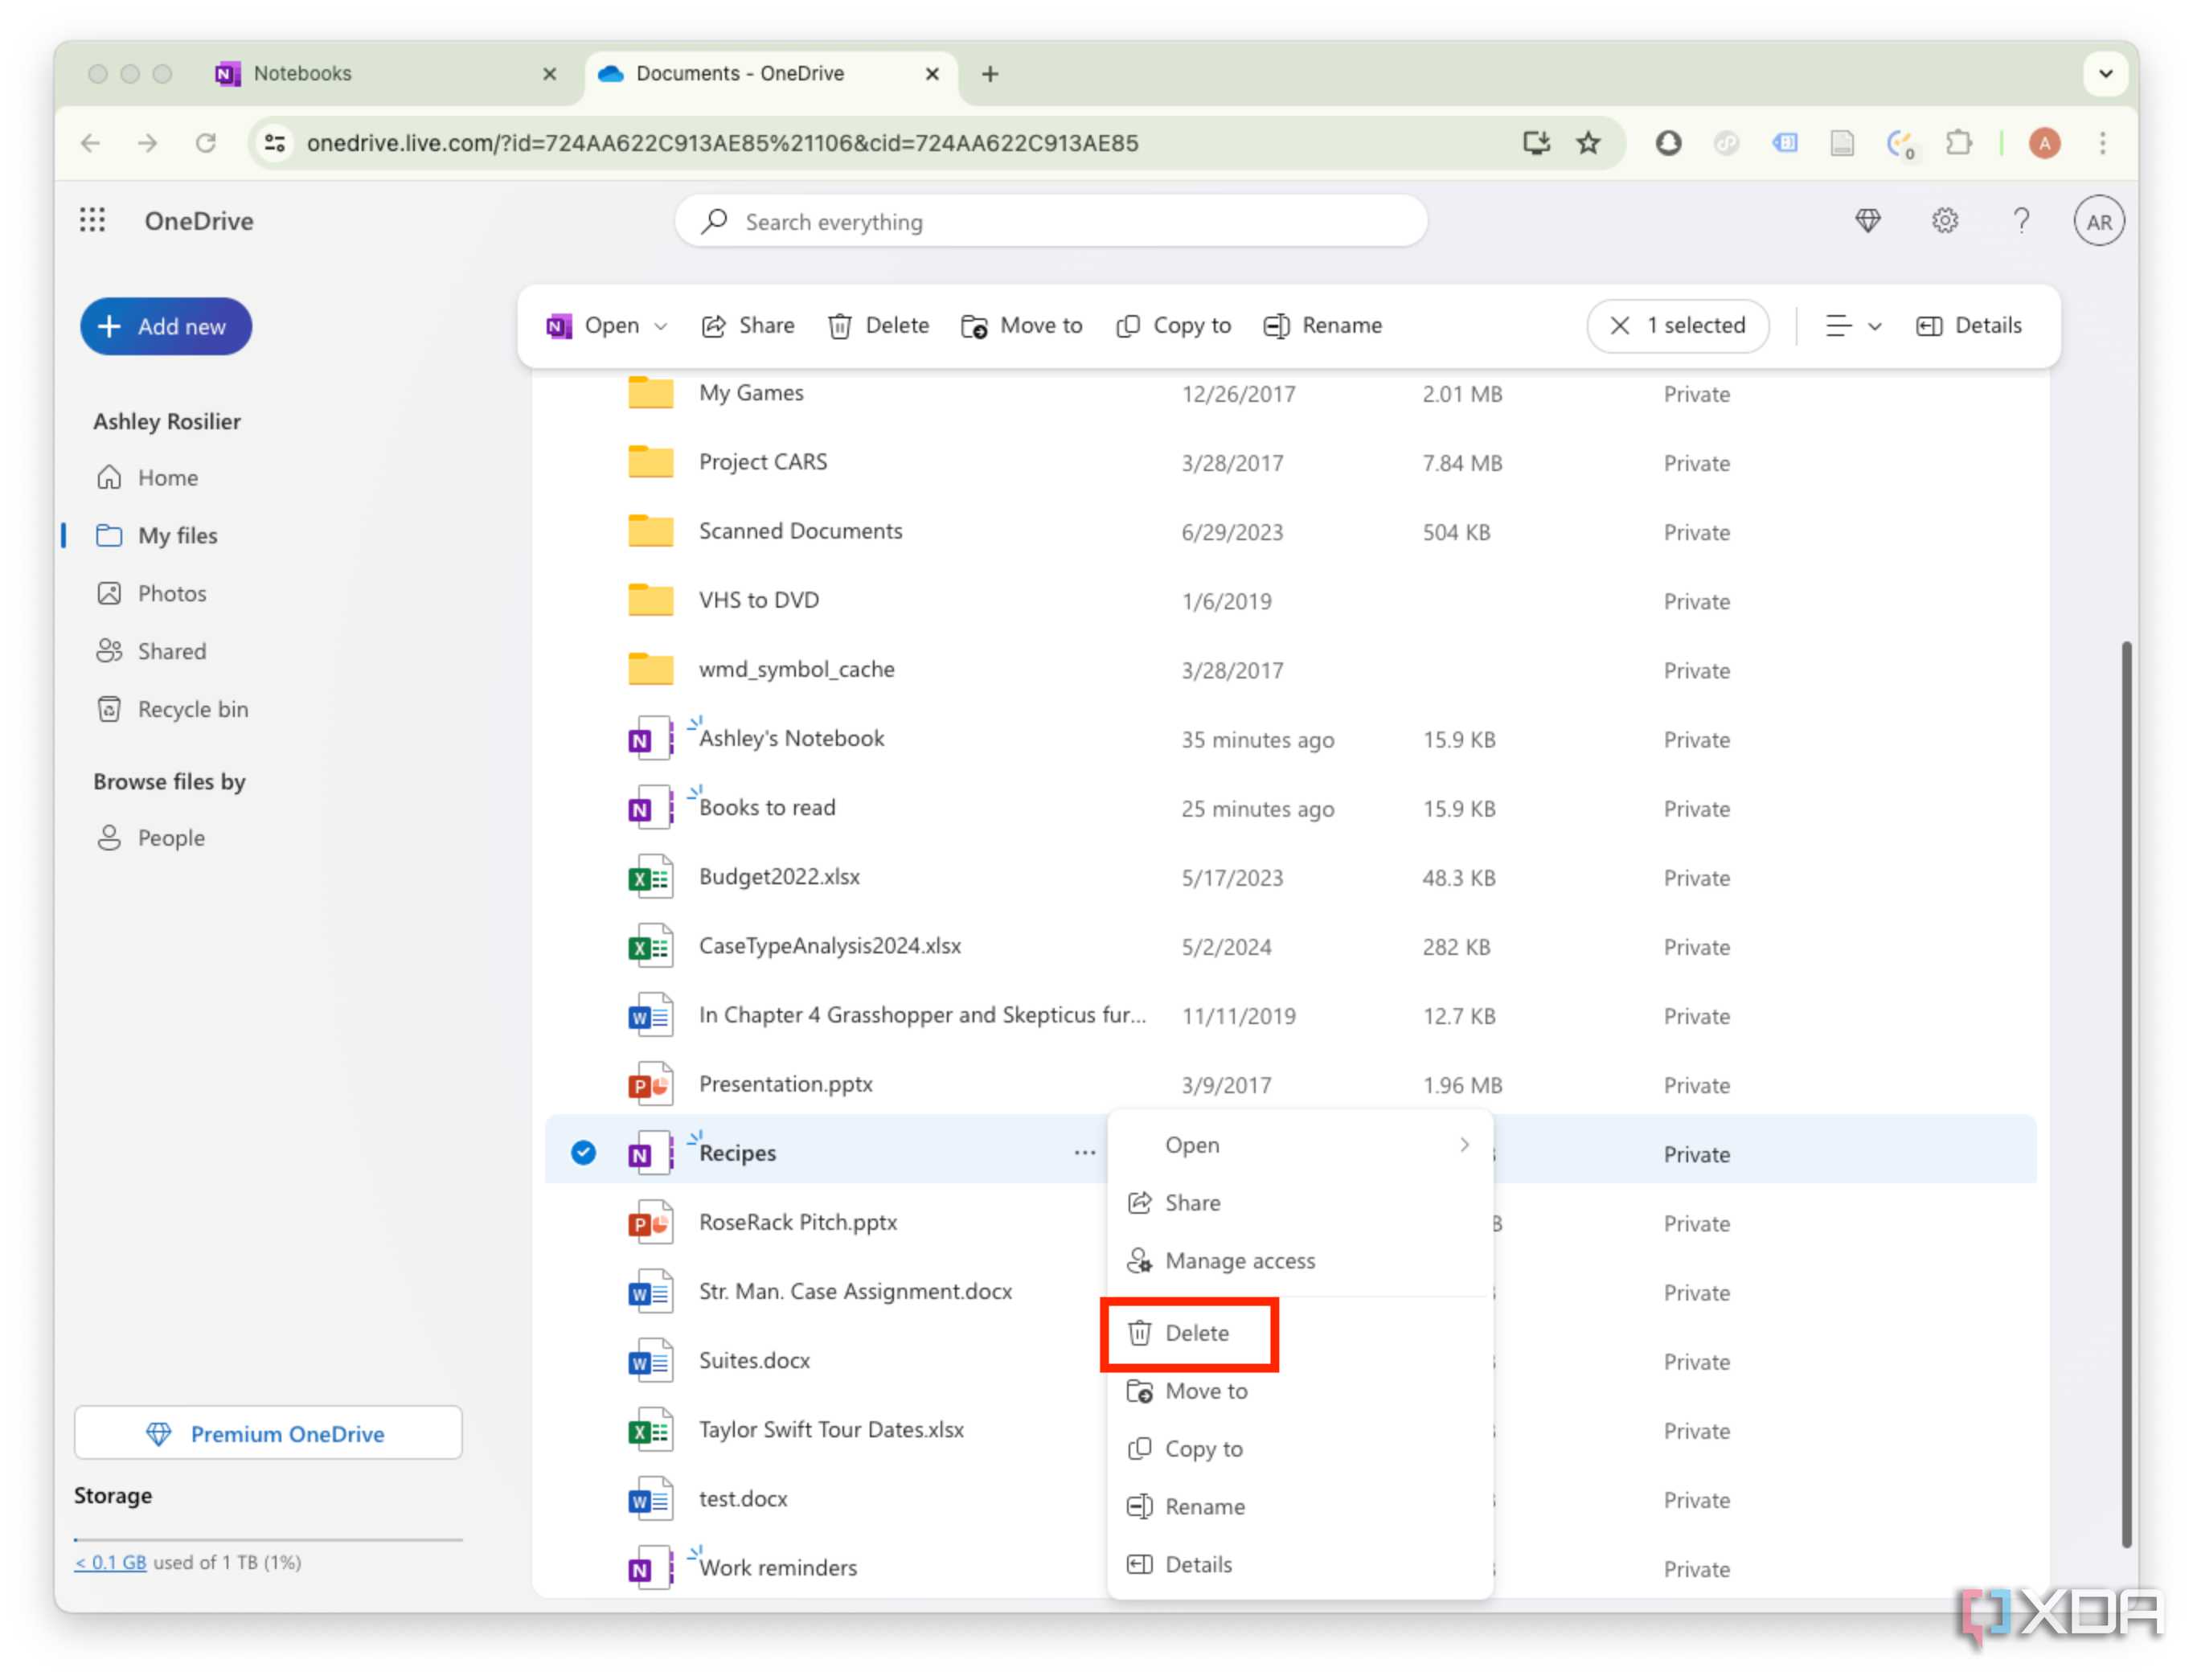Click the Move to toolbar icon
2193x1680 pixels.
tap(1021, 326)
